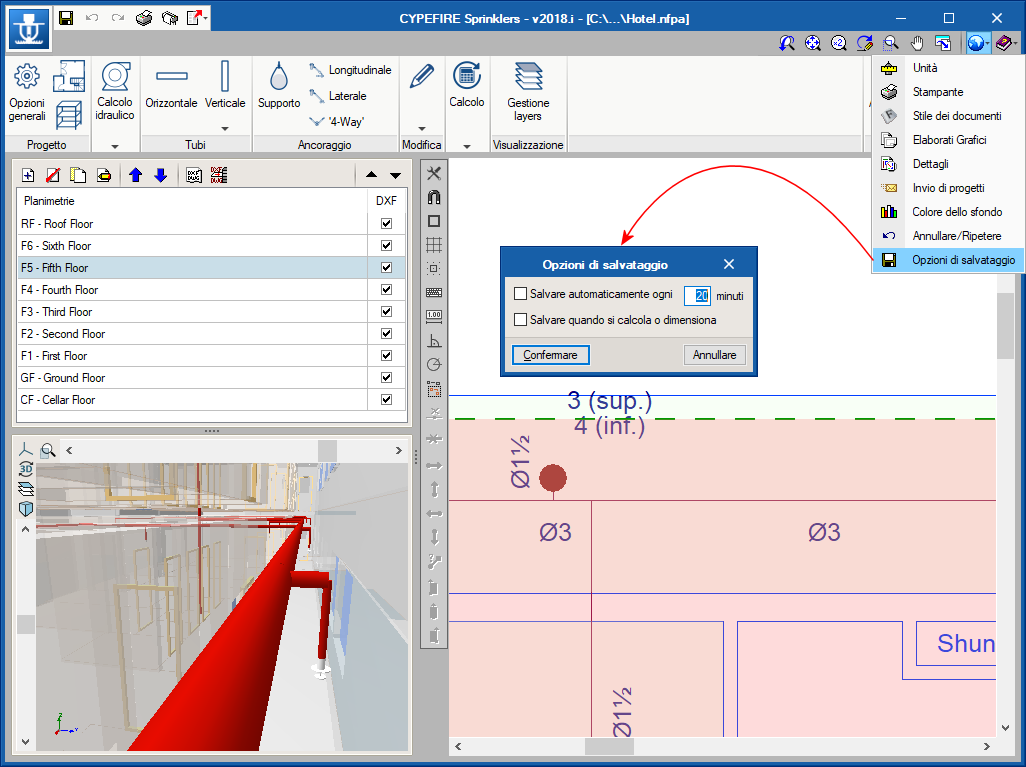1026x767 pixels.
Task: Click the grid icon in vertical toolbar
Action: pyautogui.click(x=434, y=245)
